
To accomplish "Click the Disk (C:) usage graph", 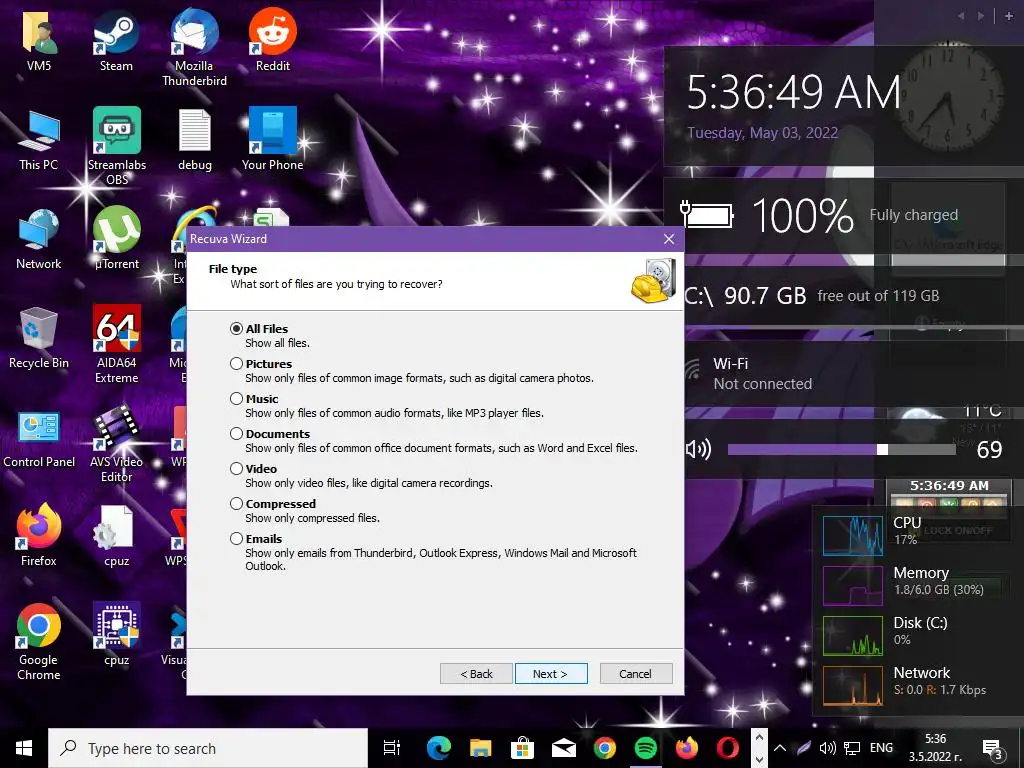I will click(853, 636).
